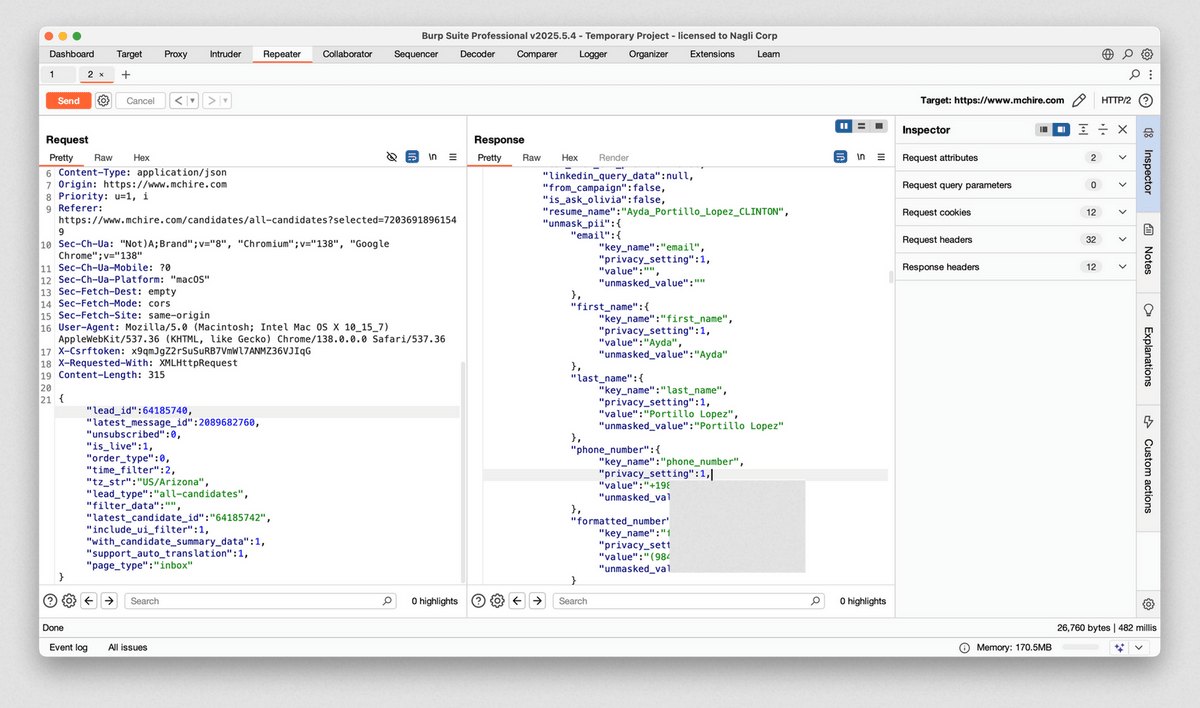Open the Extensions tab
Image resolution: width=1200 pixels, height=708 pixels.
pyautogui.click(x=712, y=54)
